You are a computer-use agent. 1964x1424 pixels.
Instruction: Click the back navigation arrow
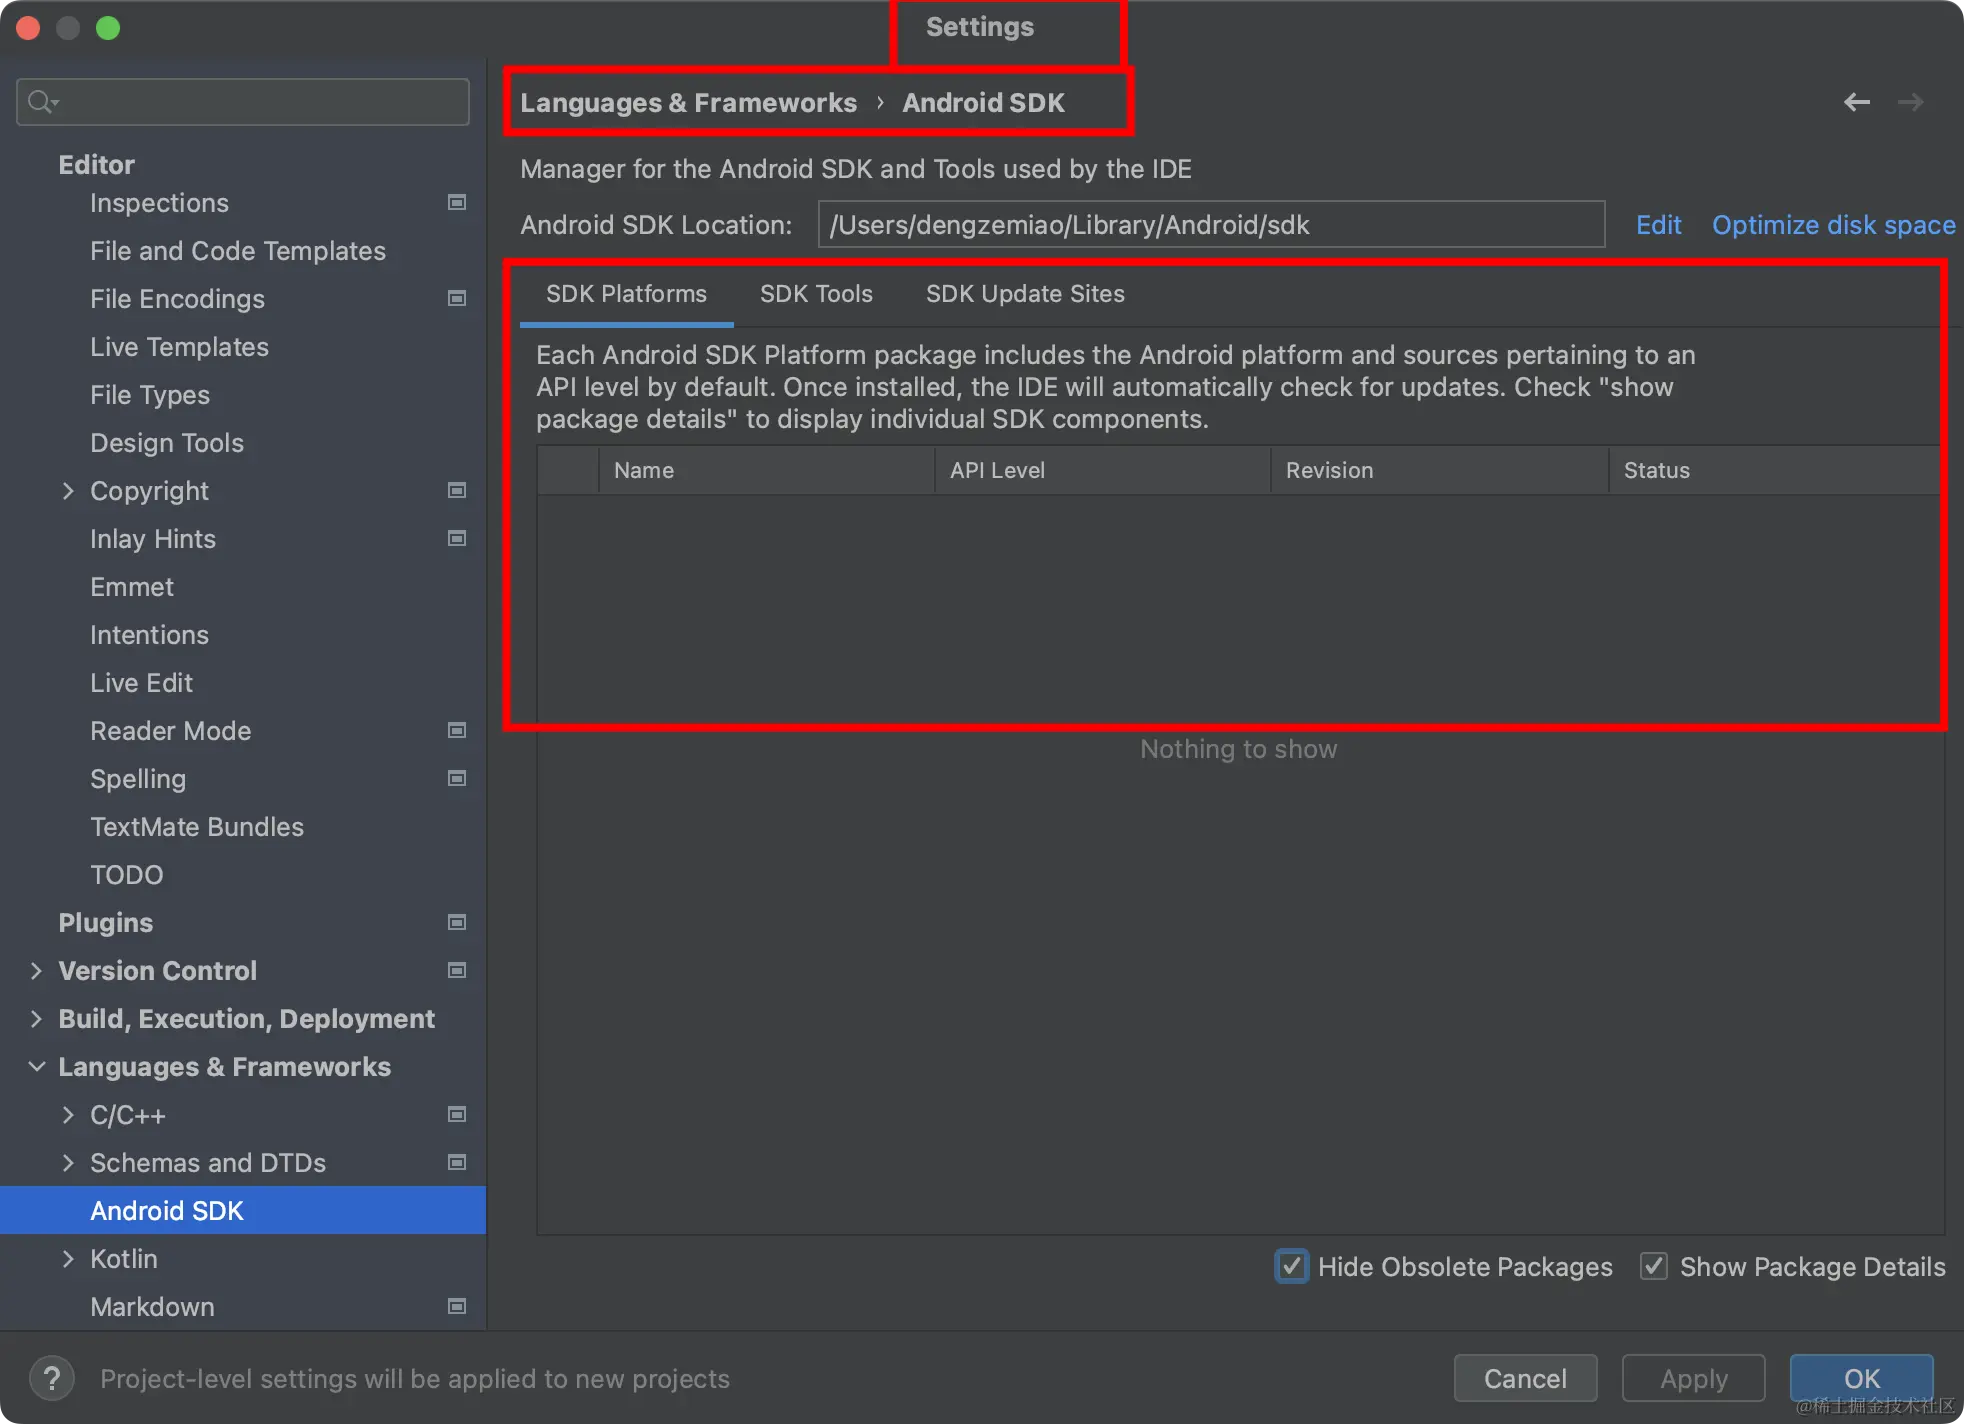click(1856, 102)
